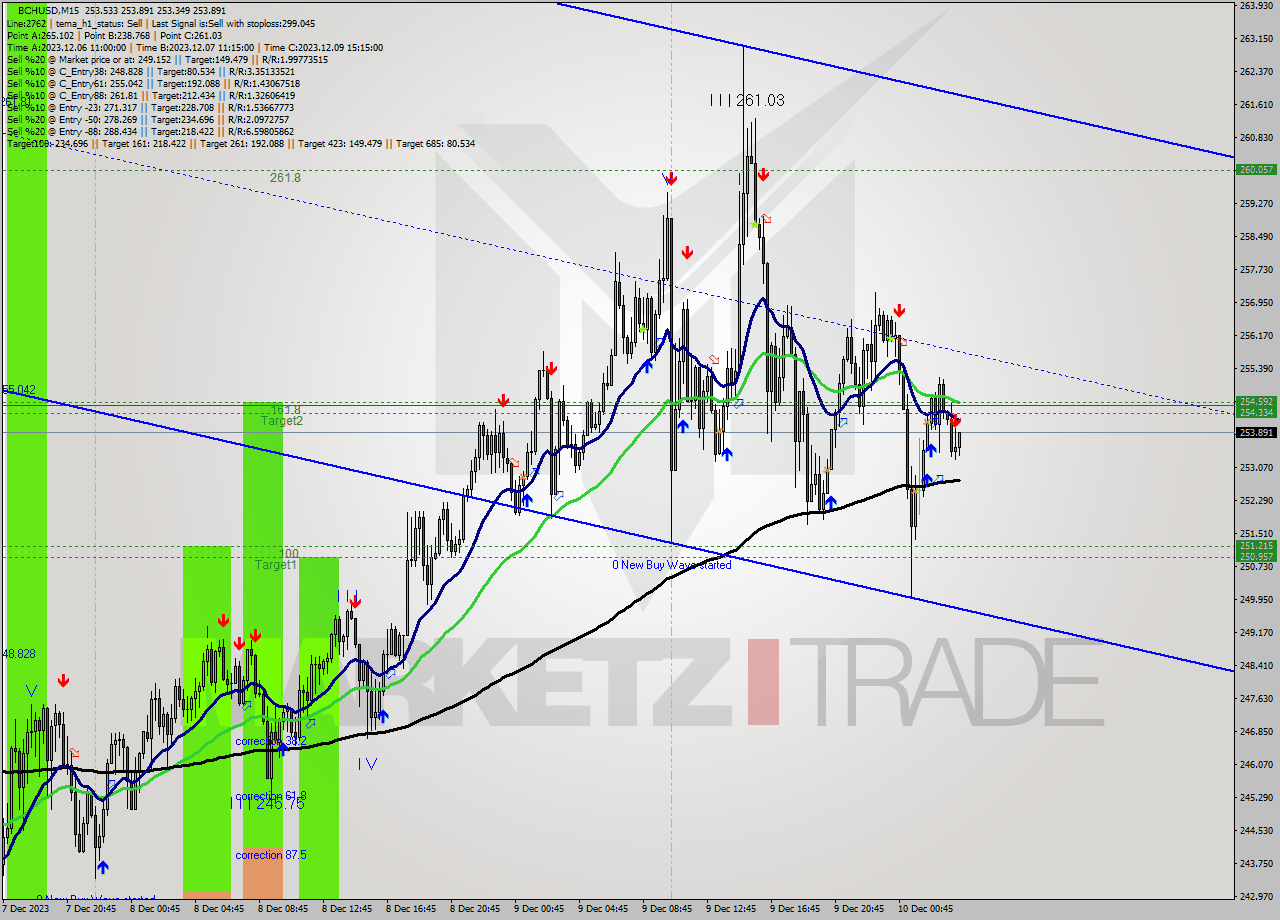Click the 'Sell %20 @ Market price or at: 249.152' line

[88, 59]
